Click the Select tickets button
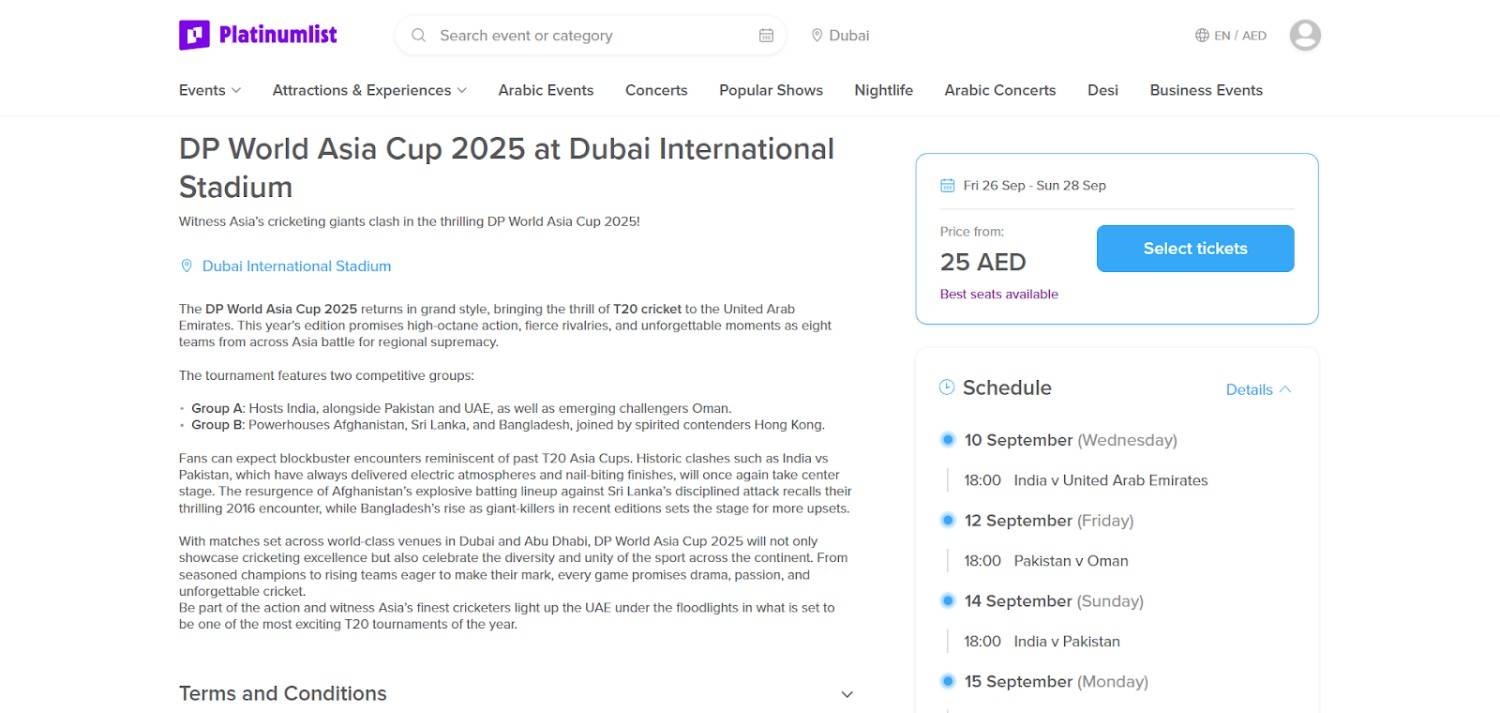This screenshot has height=713, width=1500. coord(1195,248)
